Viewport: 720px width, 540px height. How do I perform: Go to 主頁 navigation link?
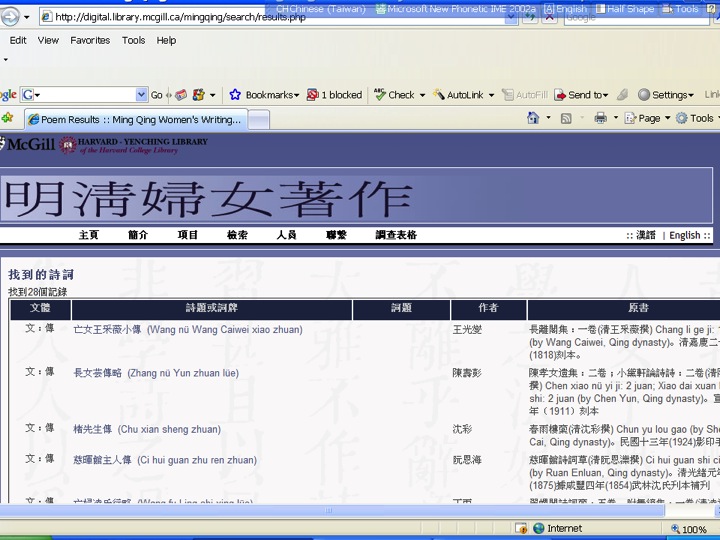pos(89,235)
